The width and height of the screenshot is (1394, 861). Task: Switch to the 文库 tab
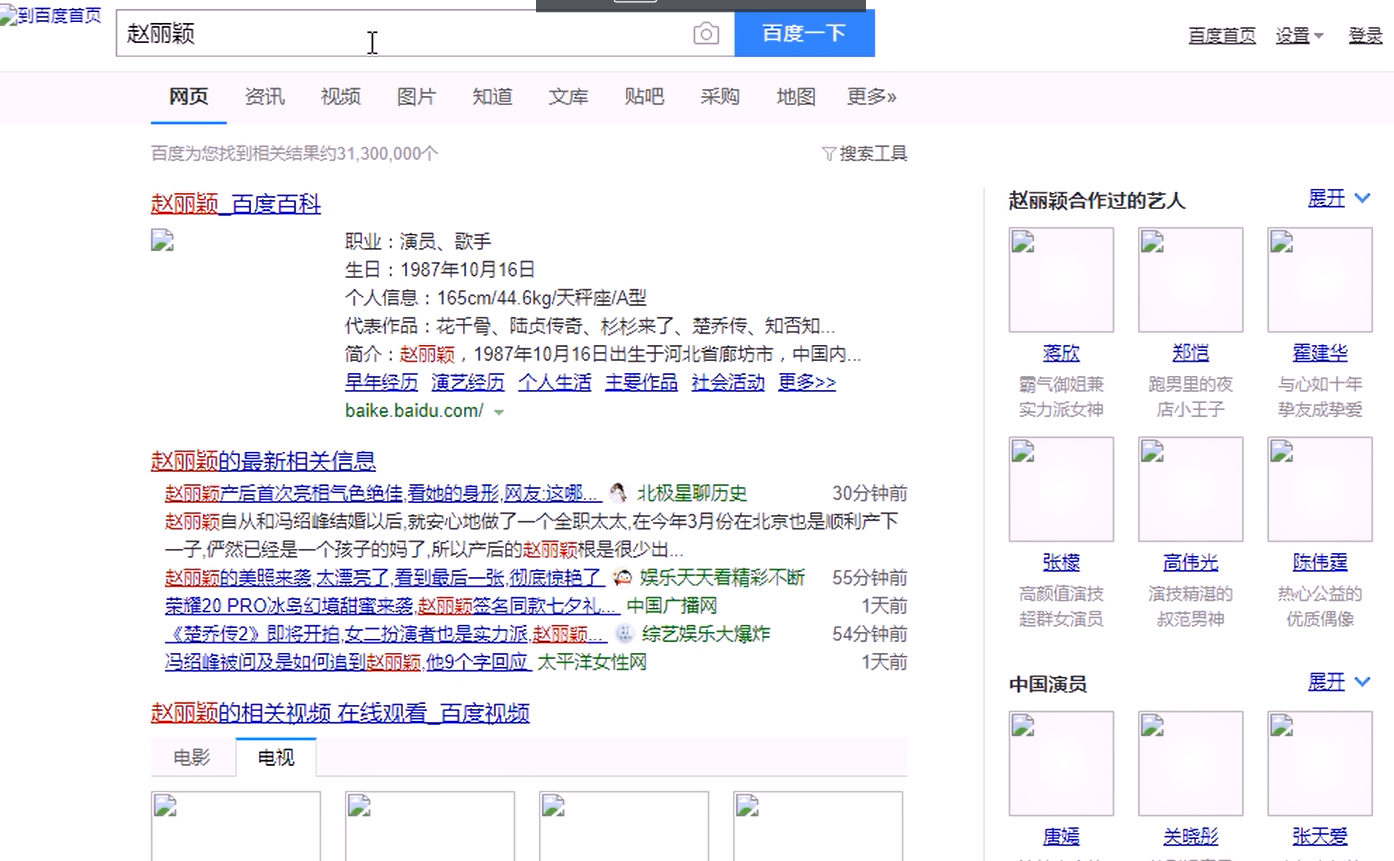point(568,97)
